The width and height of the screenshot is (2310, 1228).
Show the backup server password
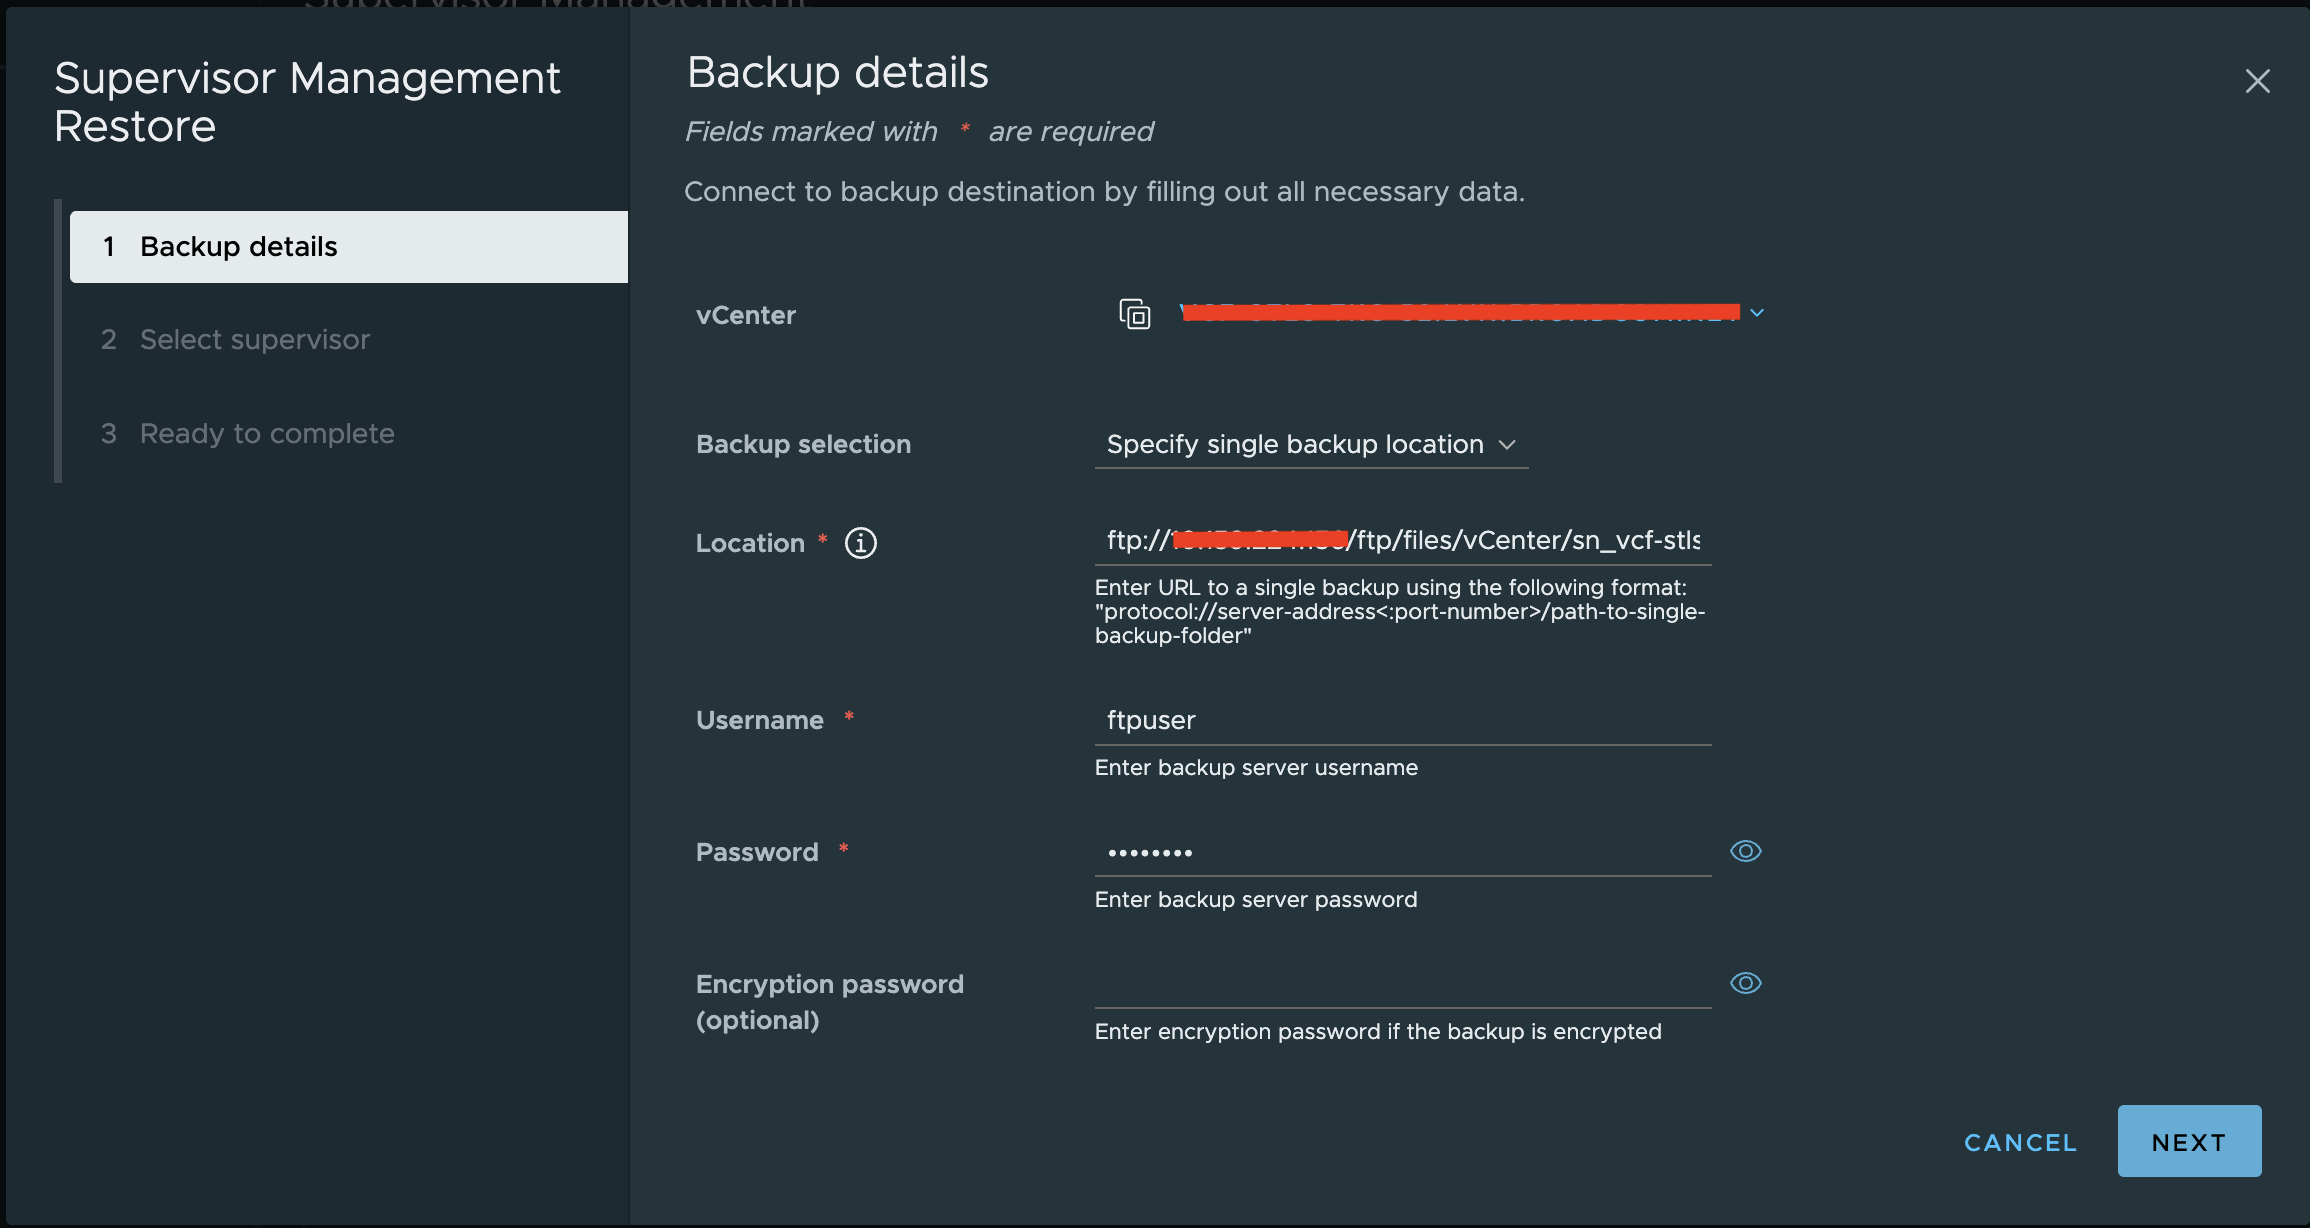click(x=1745, y=851)
